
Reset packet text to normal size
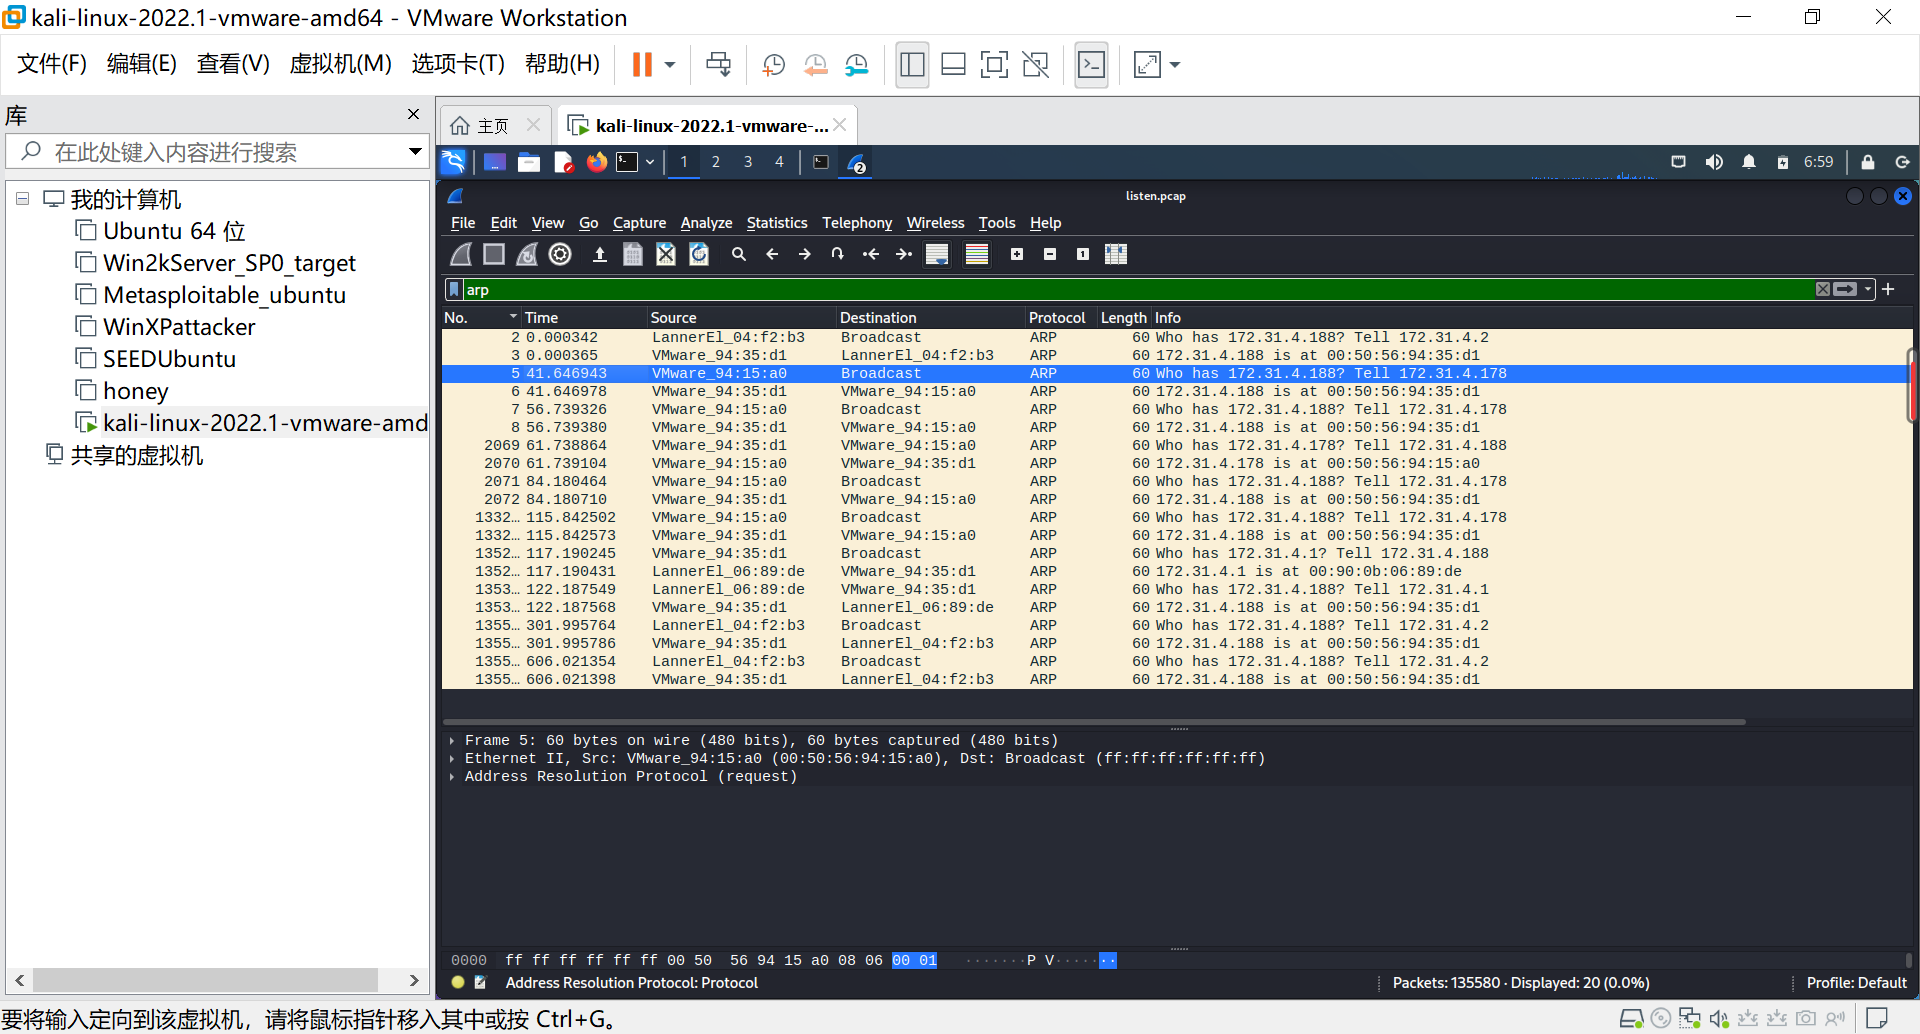click(x=1083, y=254)
